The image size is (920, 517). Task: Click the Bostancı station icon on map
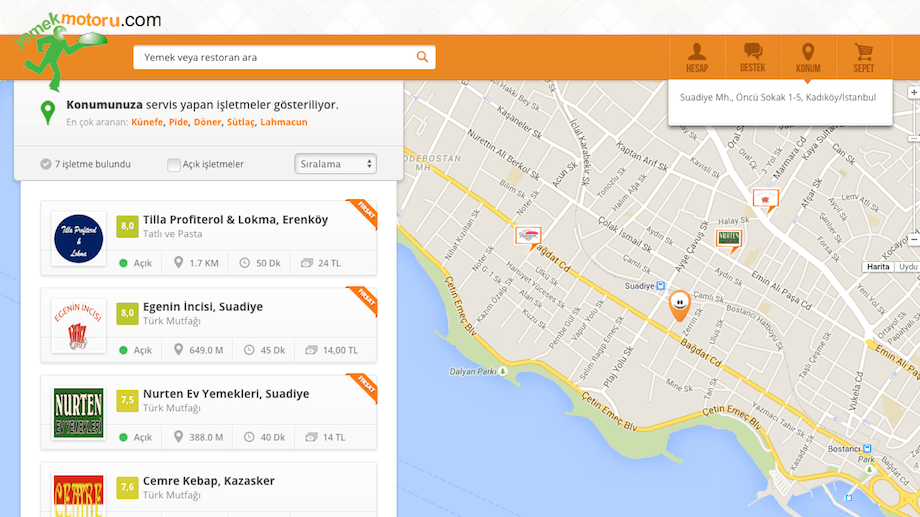coord(867,449)
